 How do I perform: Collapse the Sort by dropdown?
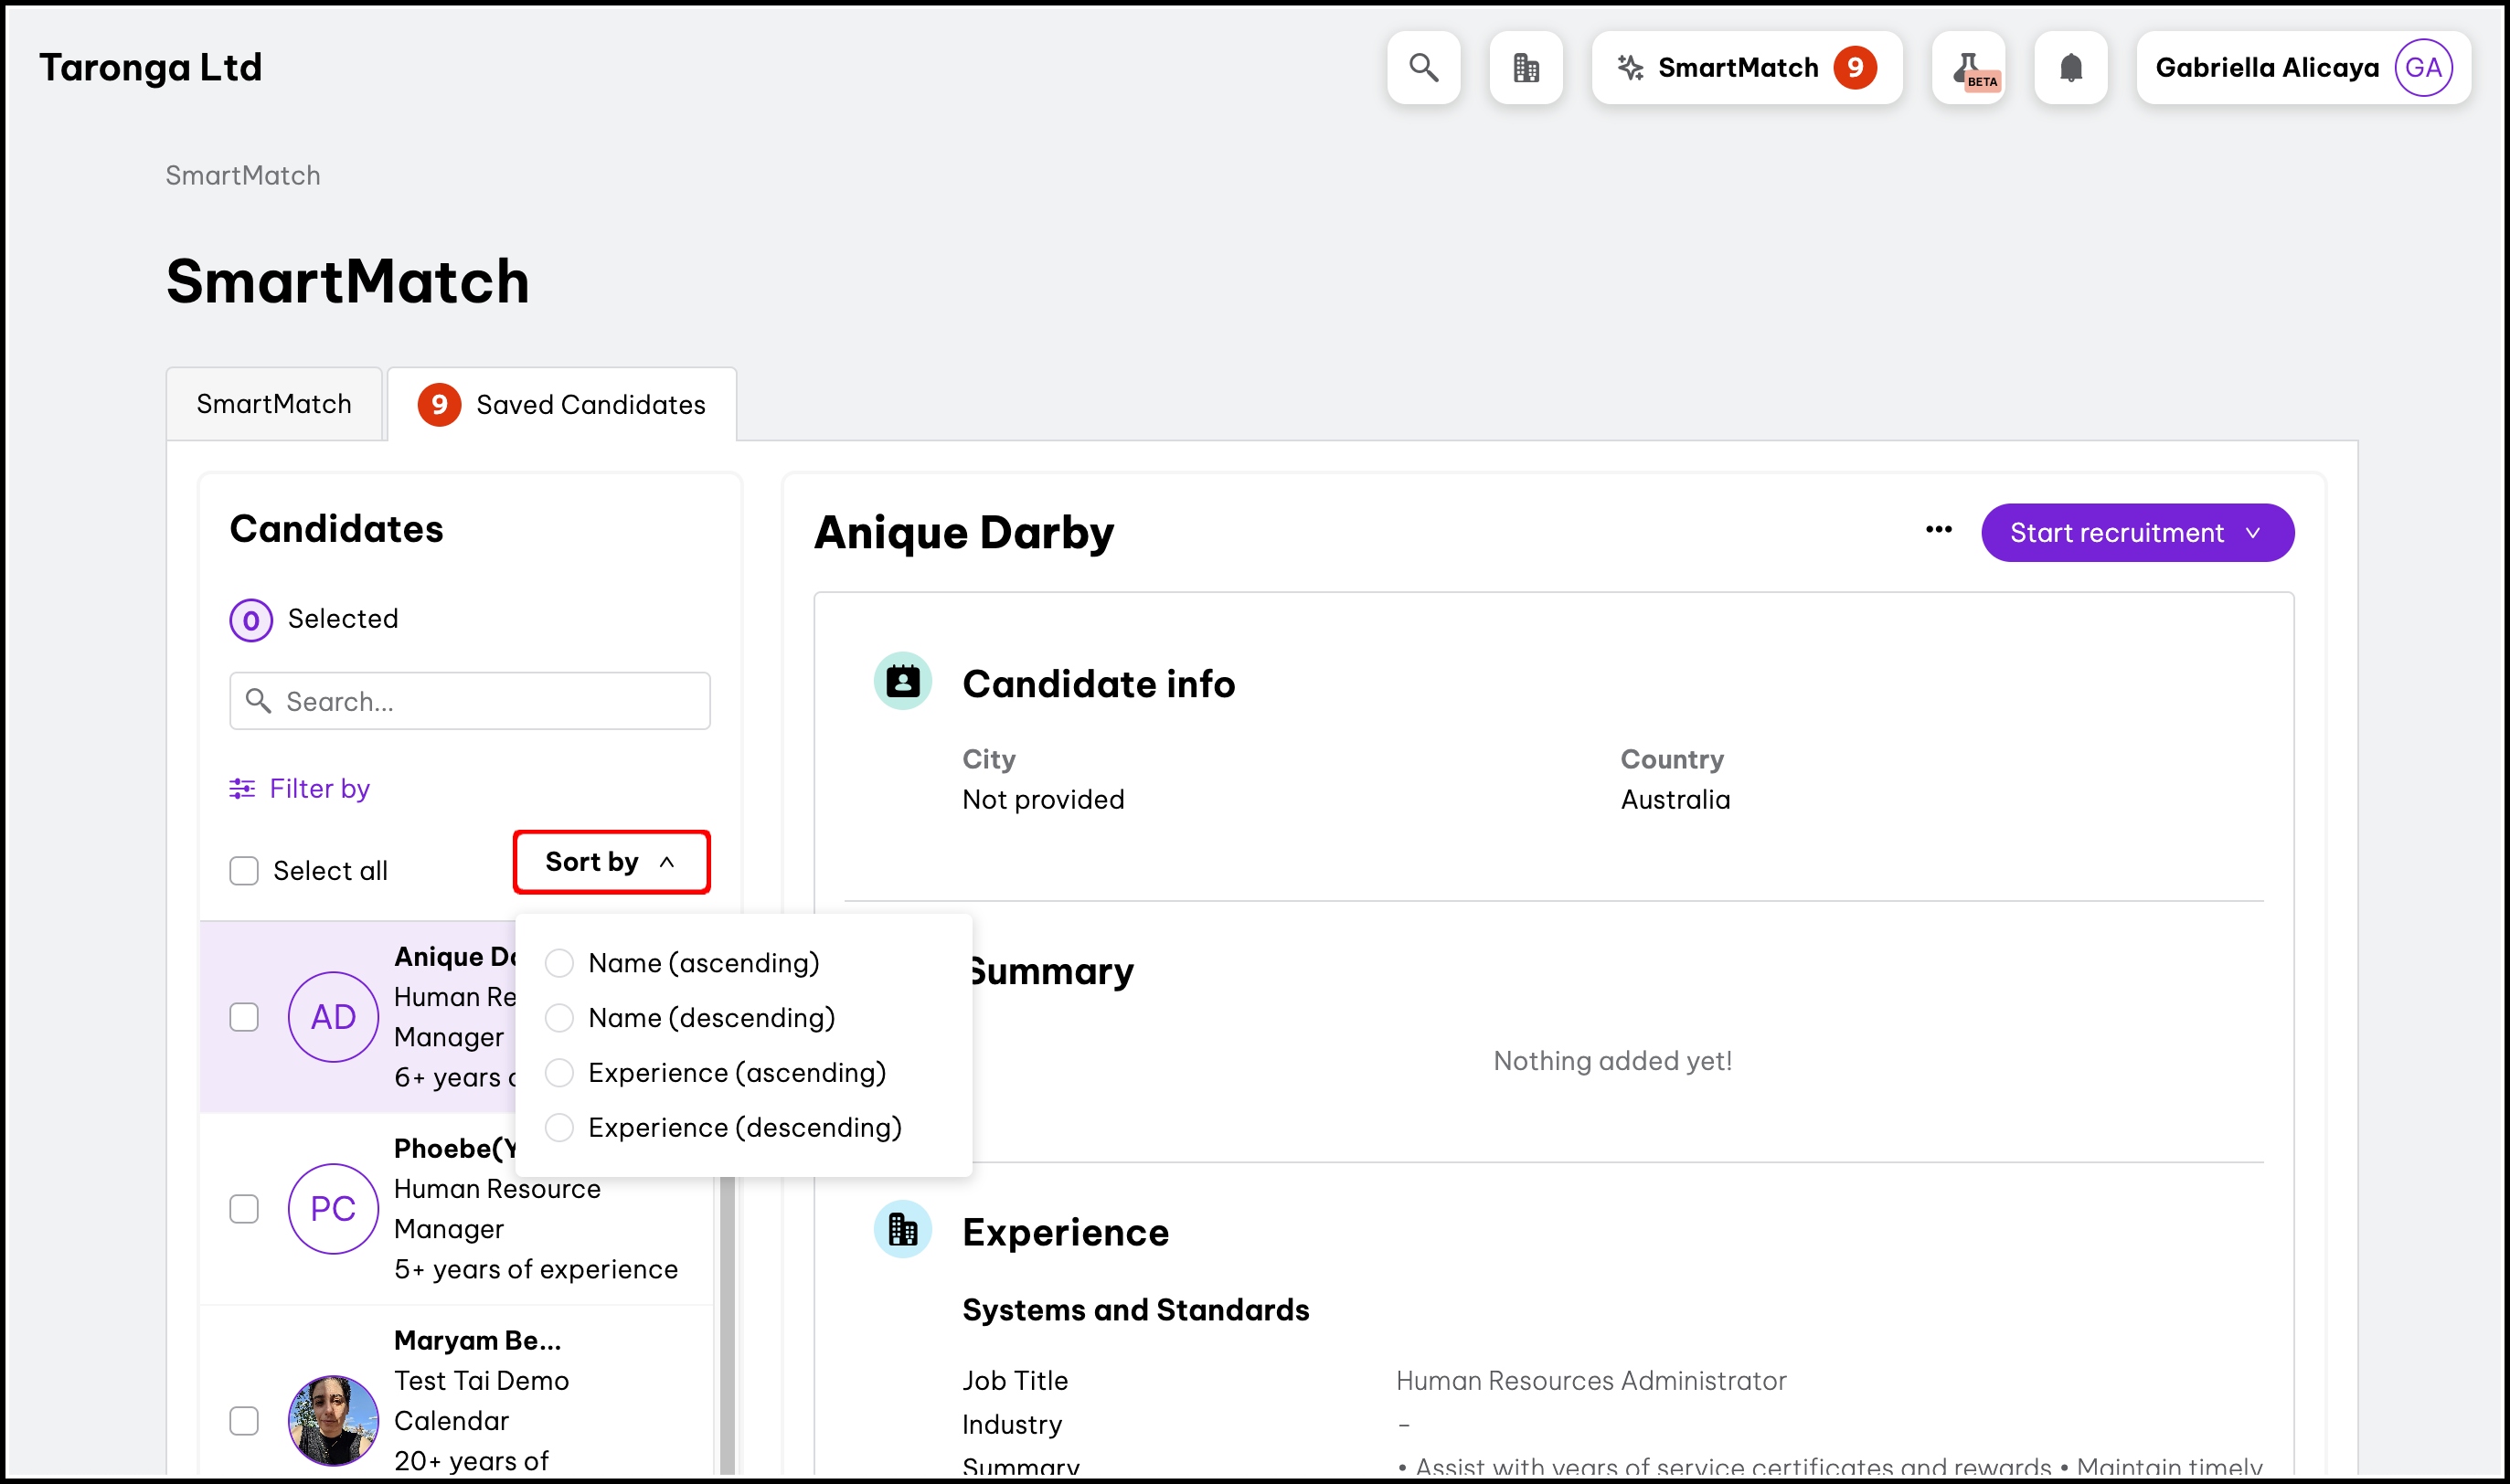pyautogui.click(x=611, y=862)
